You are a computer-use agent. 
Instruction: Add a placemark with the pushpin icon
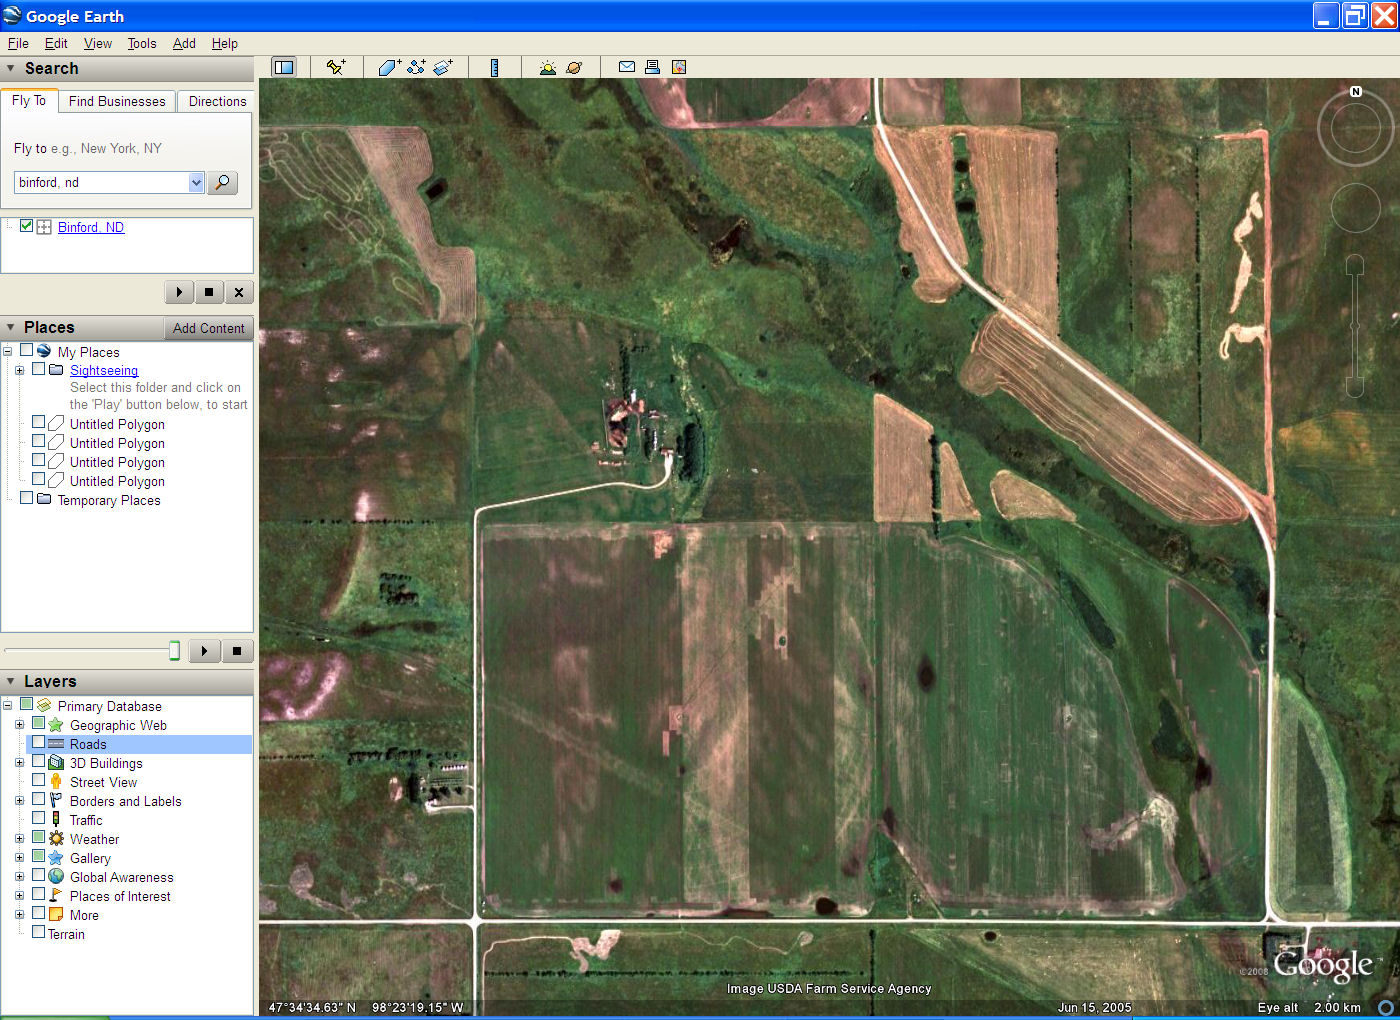click(x=336, y=67)
